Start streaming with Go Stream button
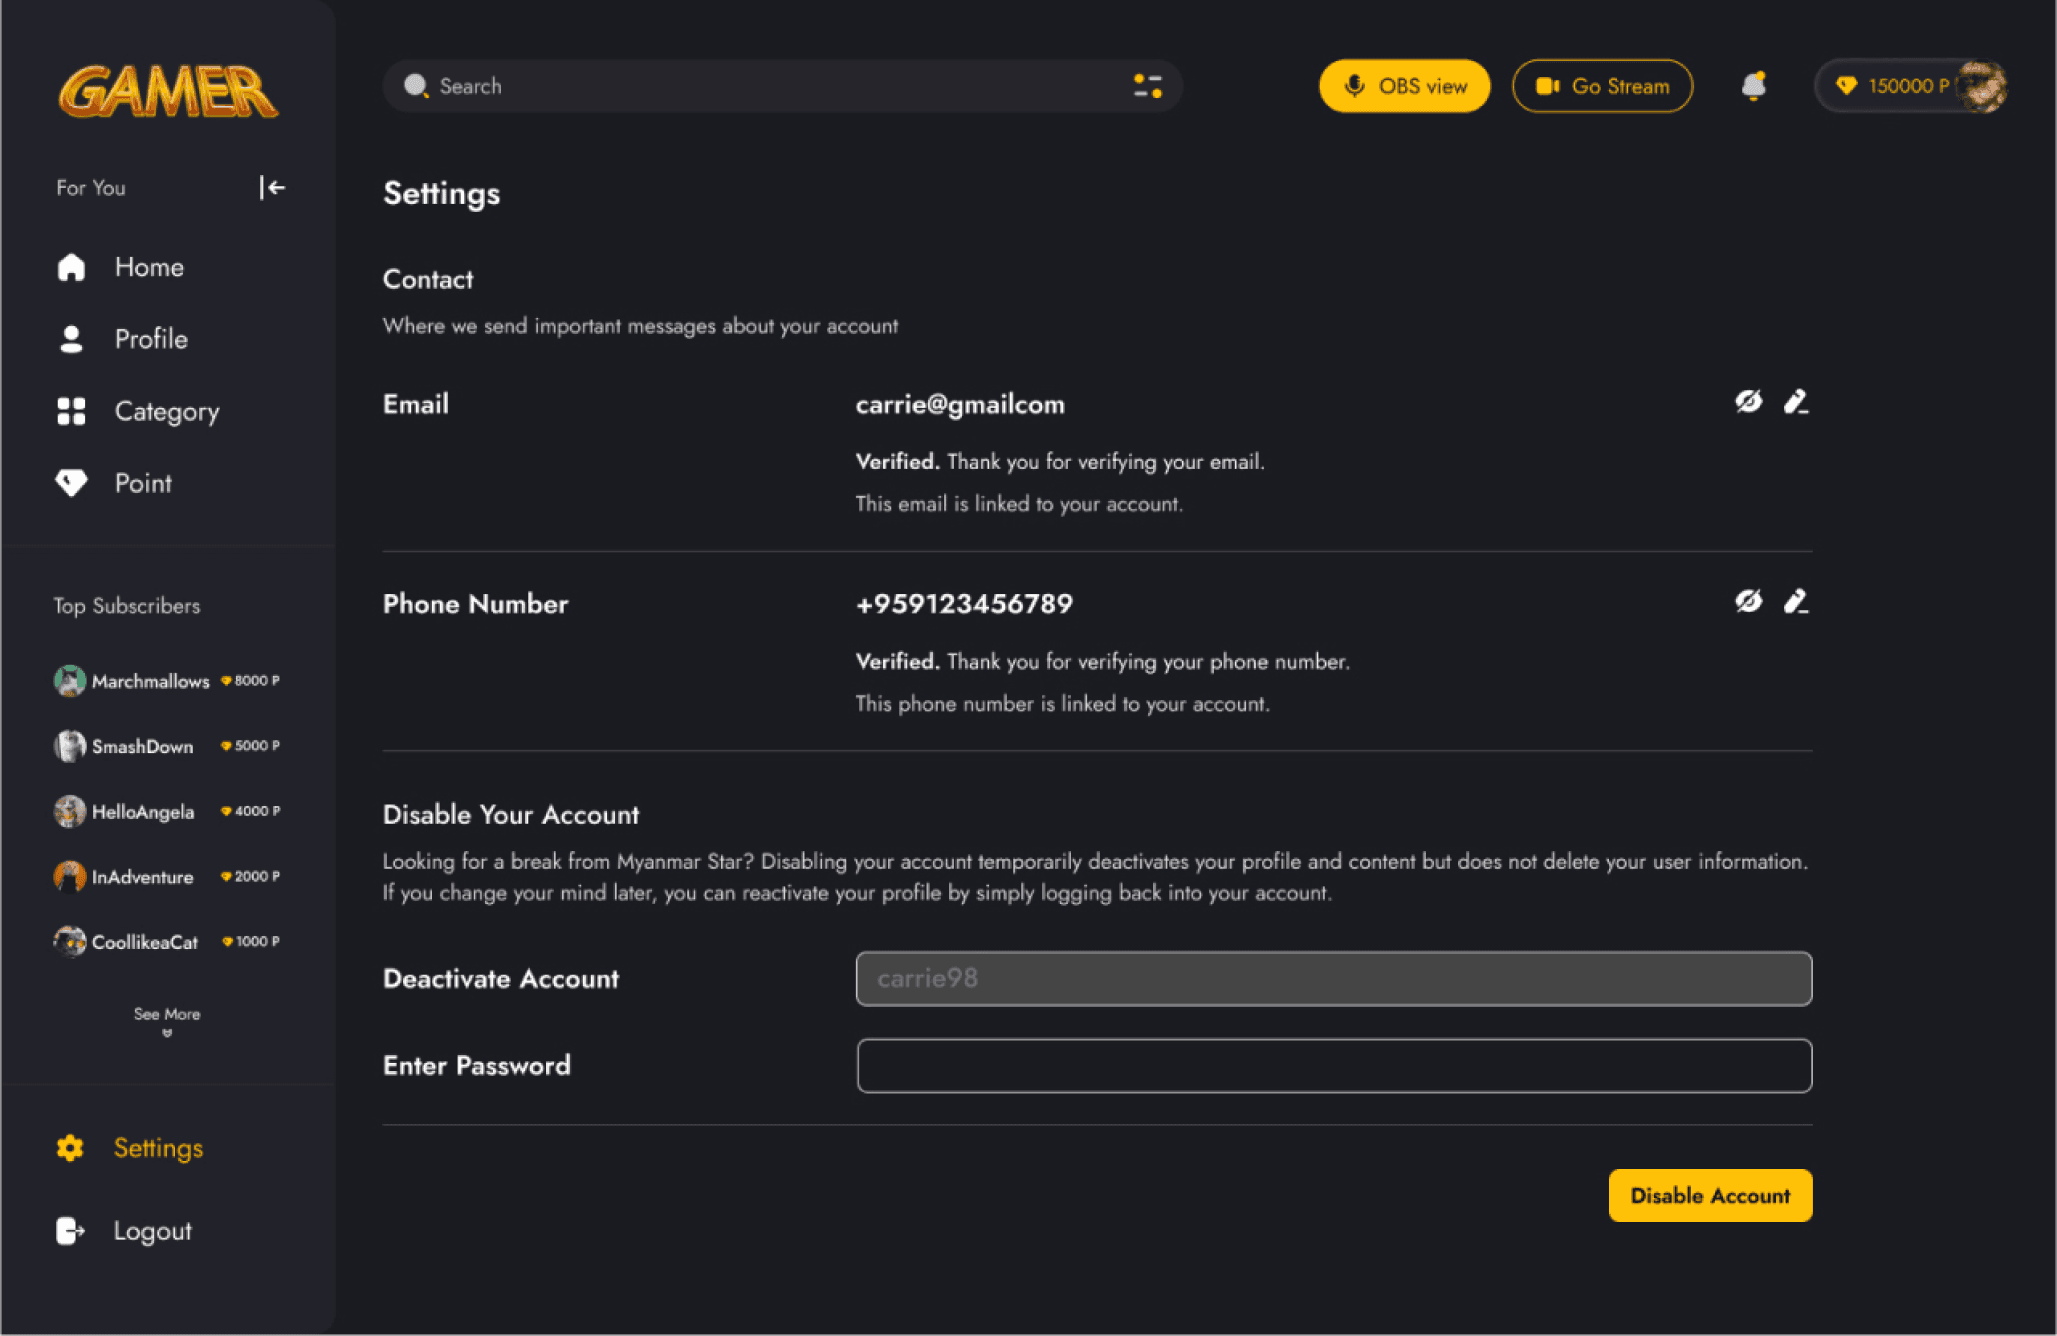 click(x=1602, y=86)
